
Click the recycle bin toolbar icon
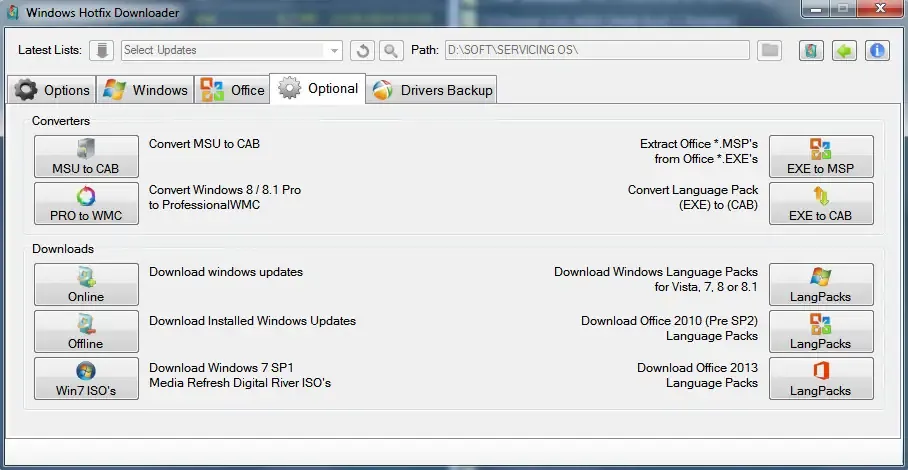[x=811, y=50]
